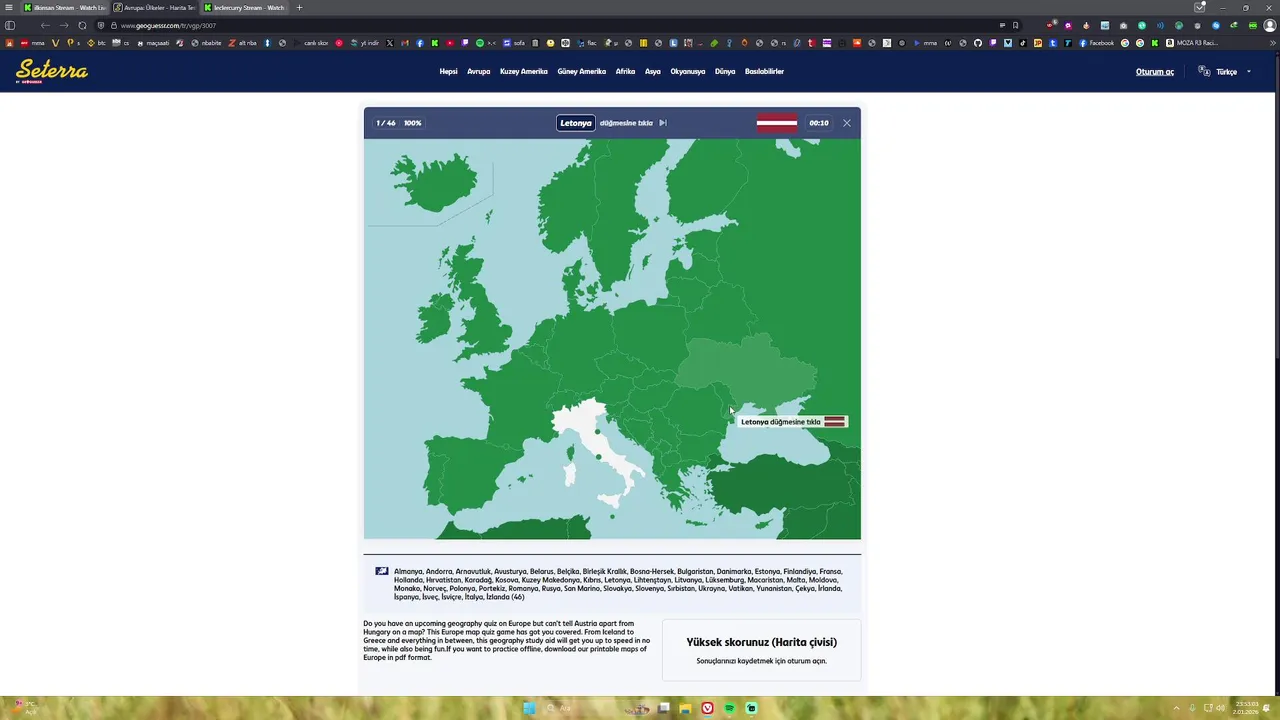Open the MOZA R3 Raci... bookmark
This screenshot has height=720, width=1280.
[1192, 43]
